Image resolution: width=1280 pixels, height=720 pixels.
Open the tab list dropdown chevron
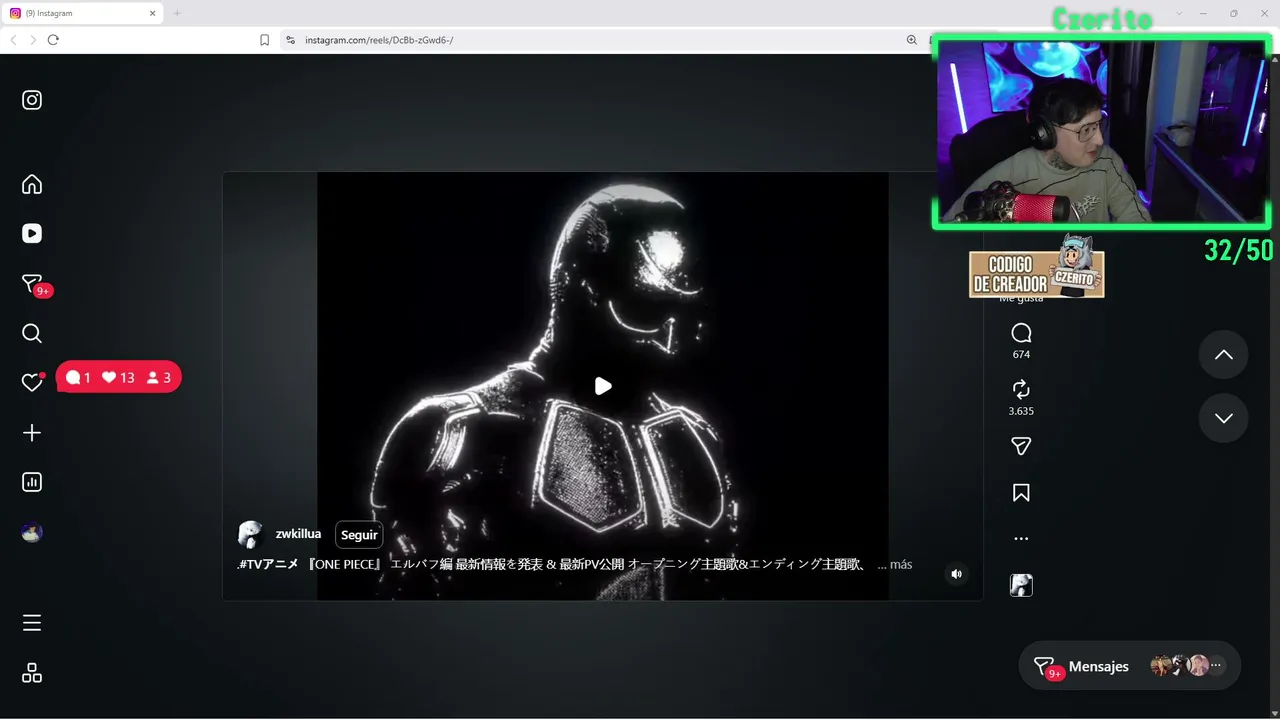click(1179, 13)
